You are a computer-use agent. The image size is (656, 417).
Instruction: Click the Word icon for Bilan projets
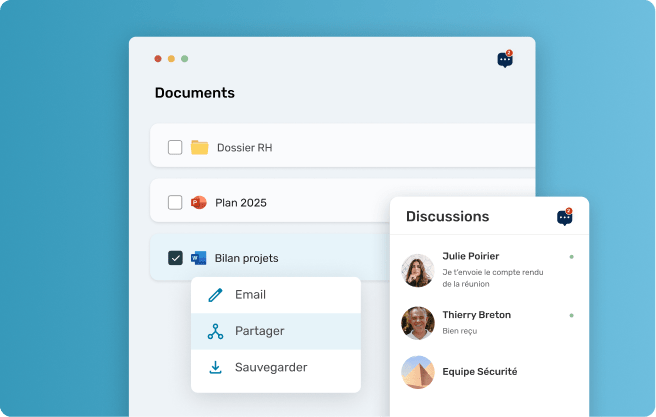[199, 258]
